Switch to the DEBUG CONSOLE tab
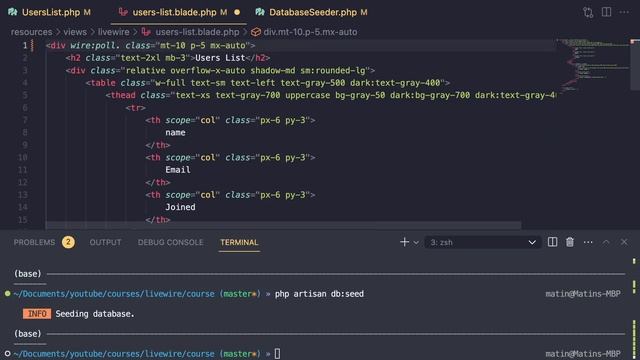 [x=170, y=242]
